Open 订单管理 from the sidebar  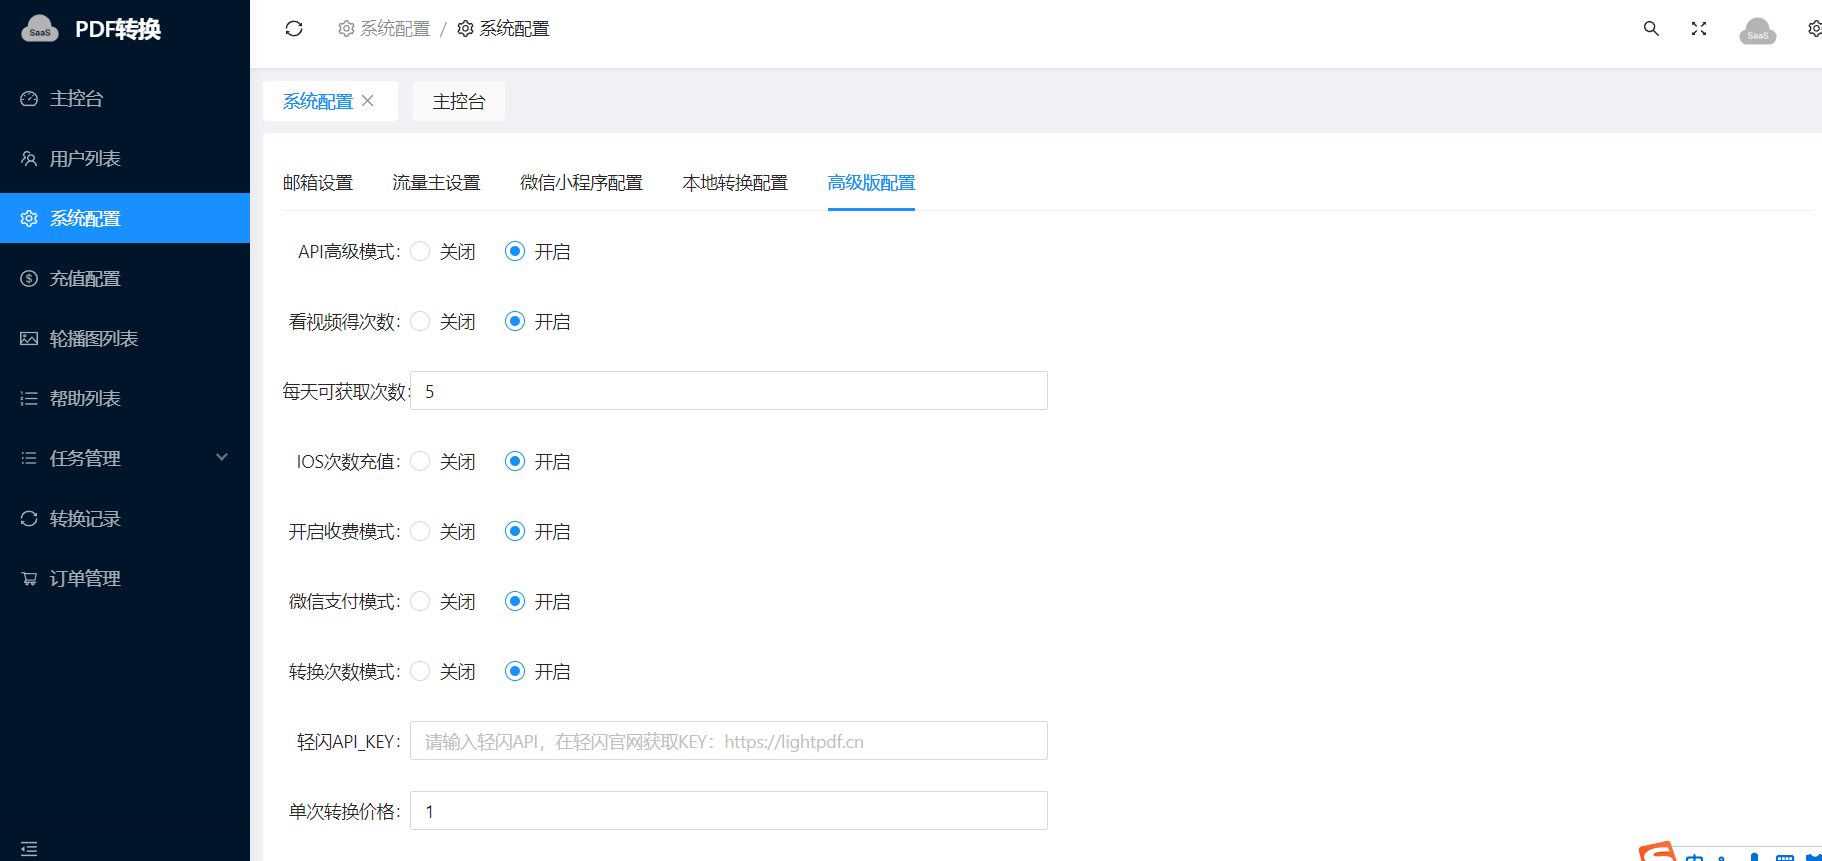85,578
